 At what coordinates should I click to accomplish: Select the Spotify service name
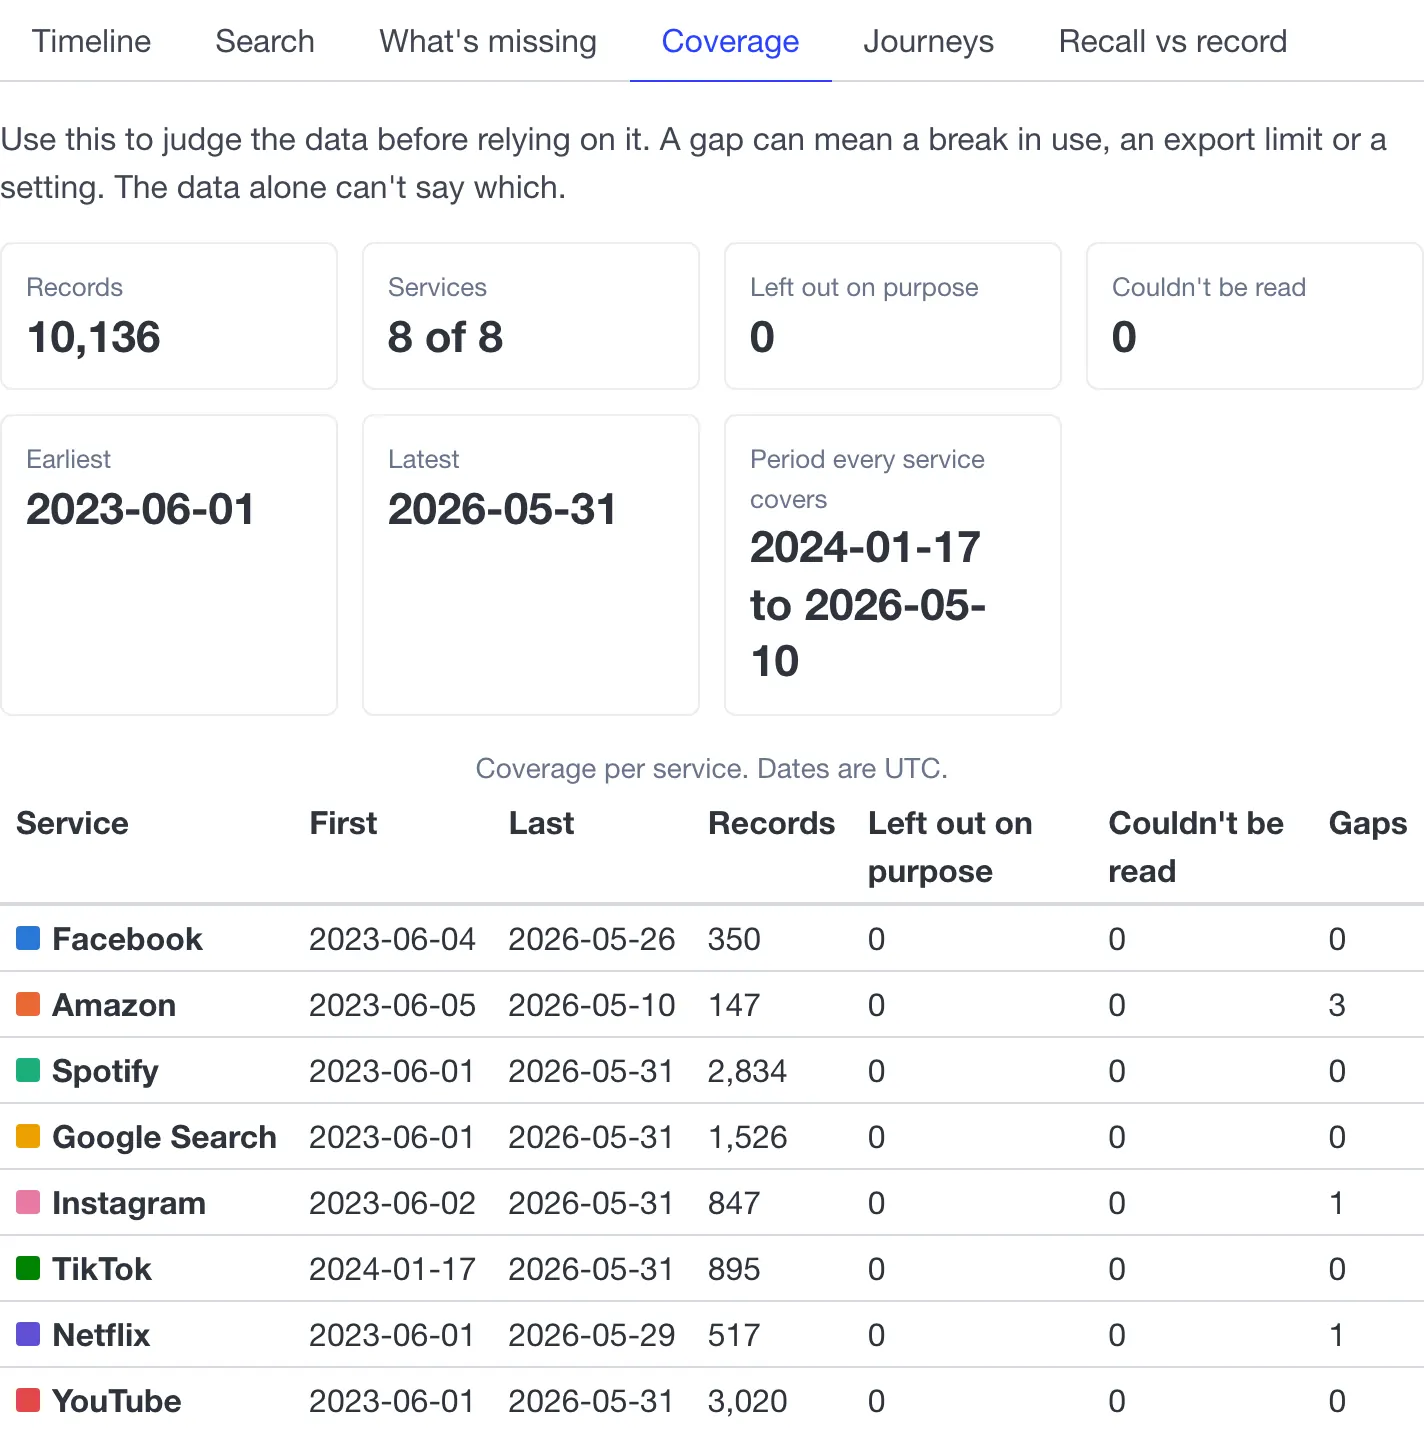[x=105, y=1071]
